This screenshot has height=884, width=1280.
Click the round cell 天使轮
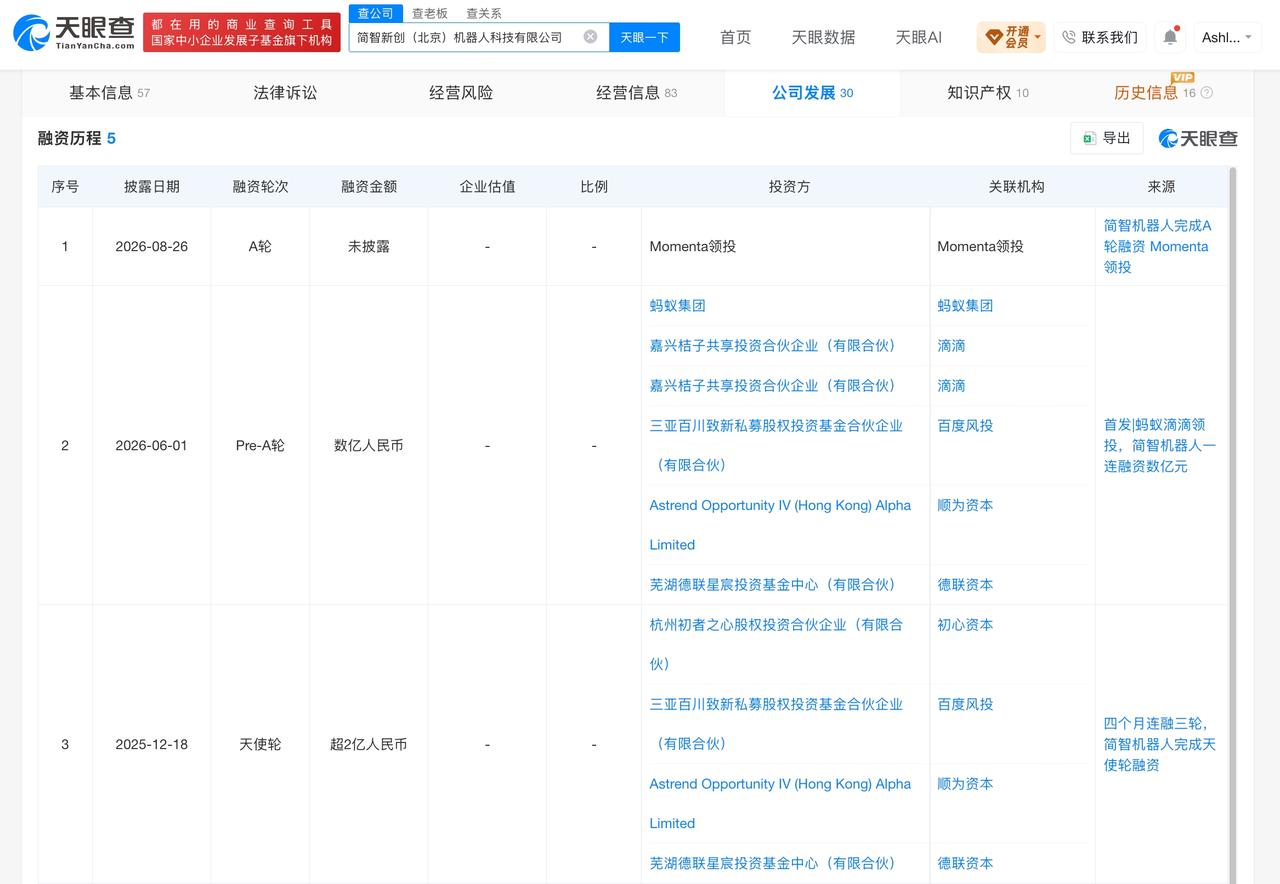pos(260,744)
